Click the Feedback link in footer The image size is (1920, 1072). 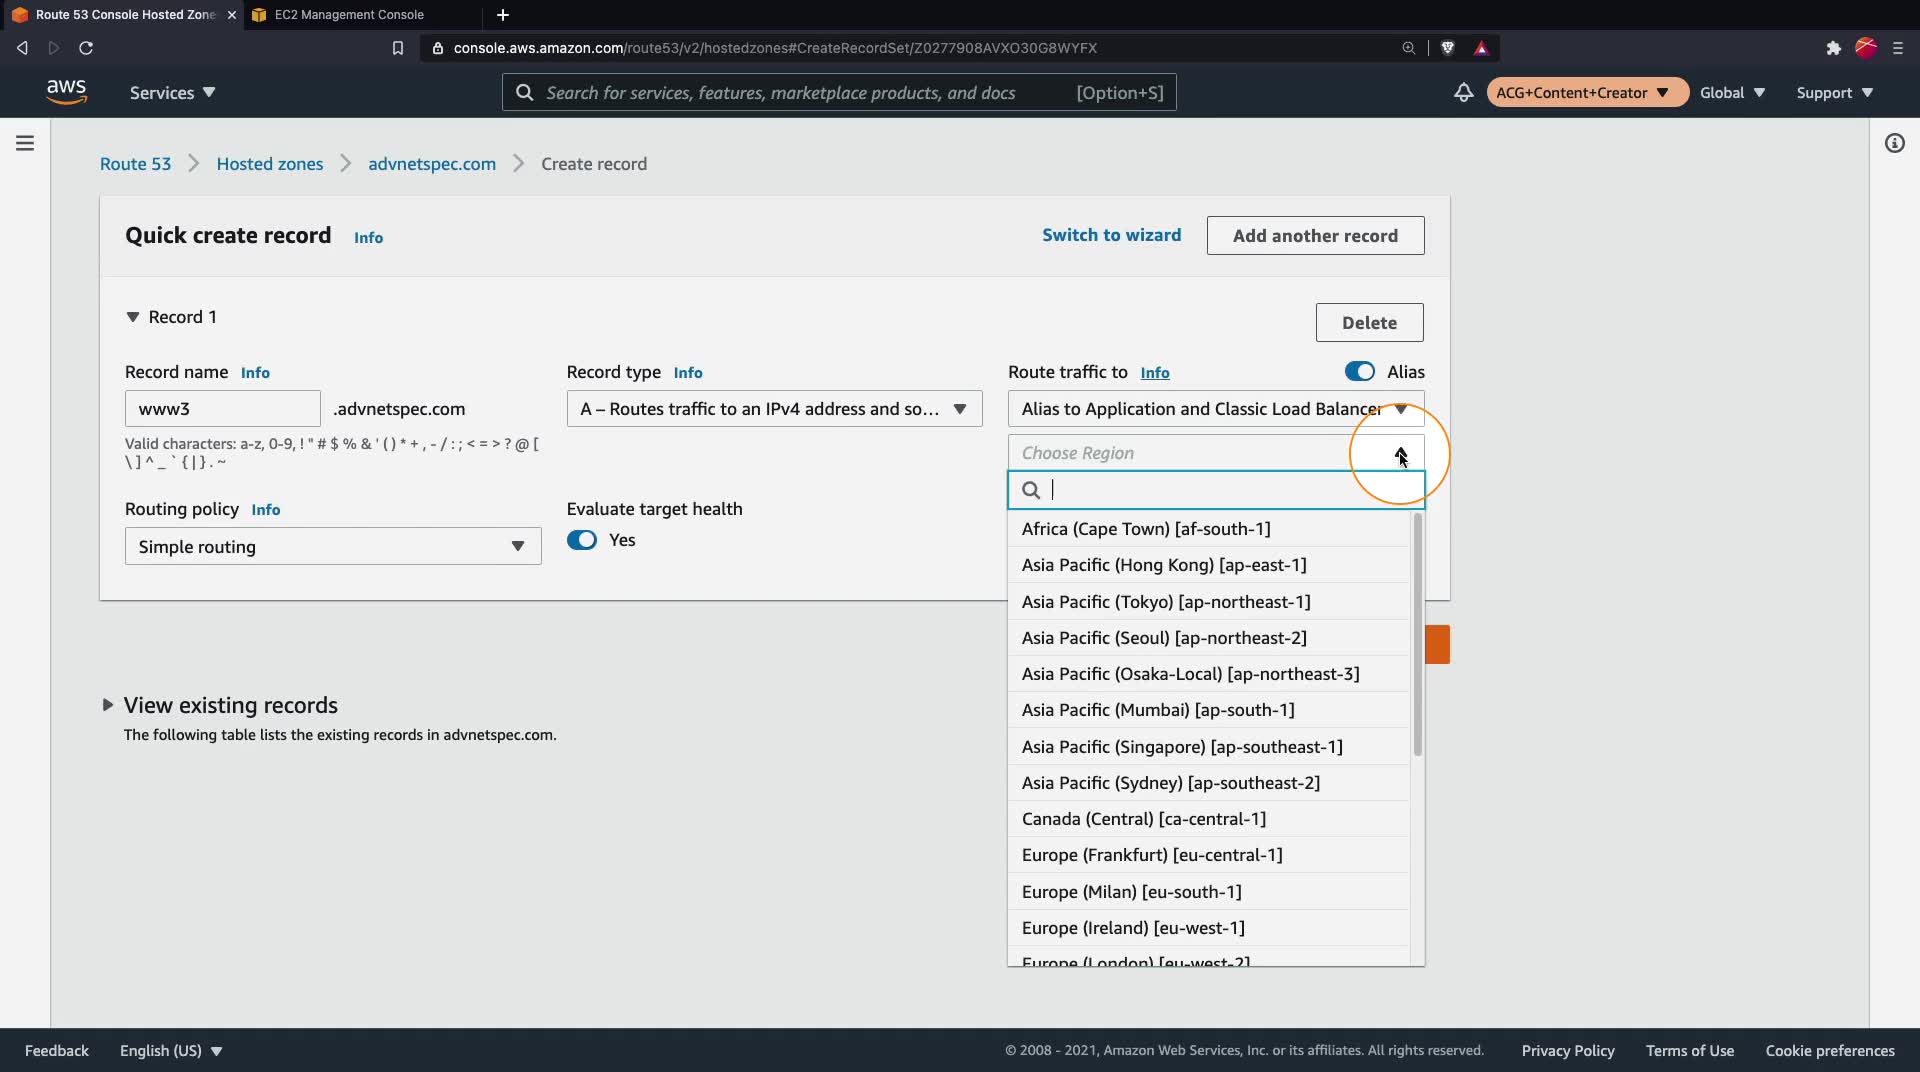[57, 1050]
